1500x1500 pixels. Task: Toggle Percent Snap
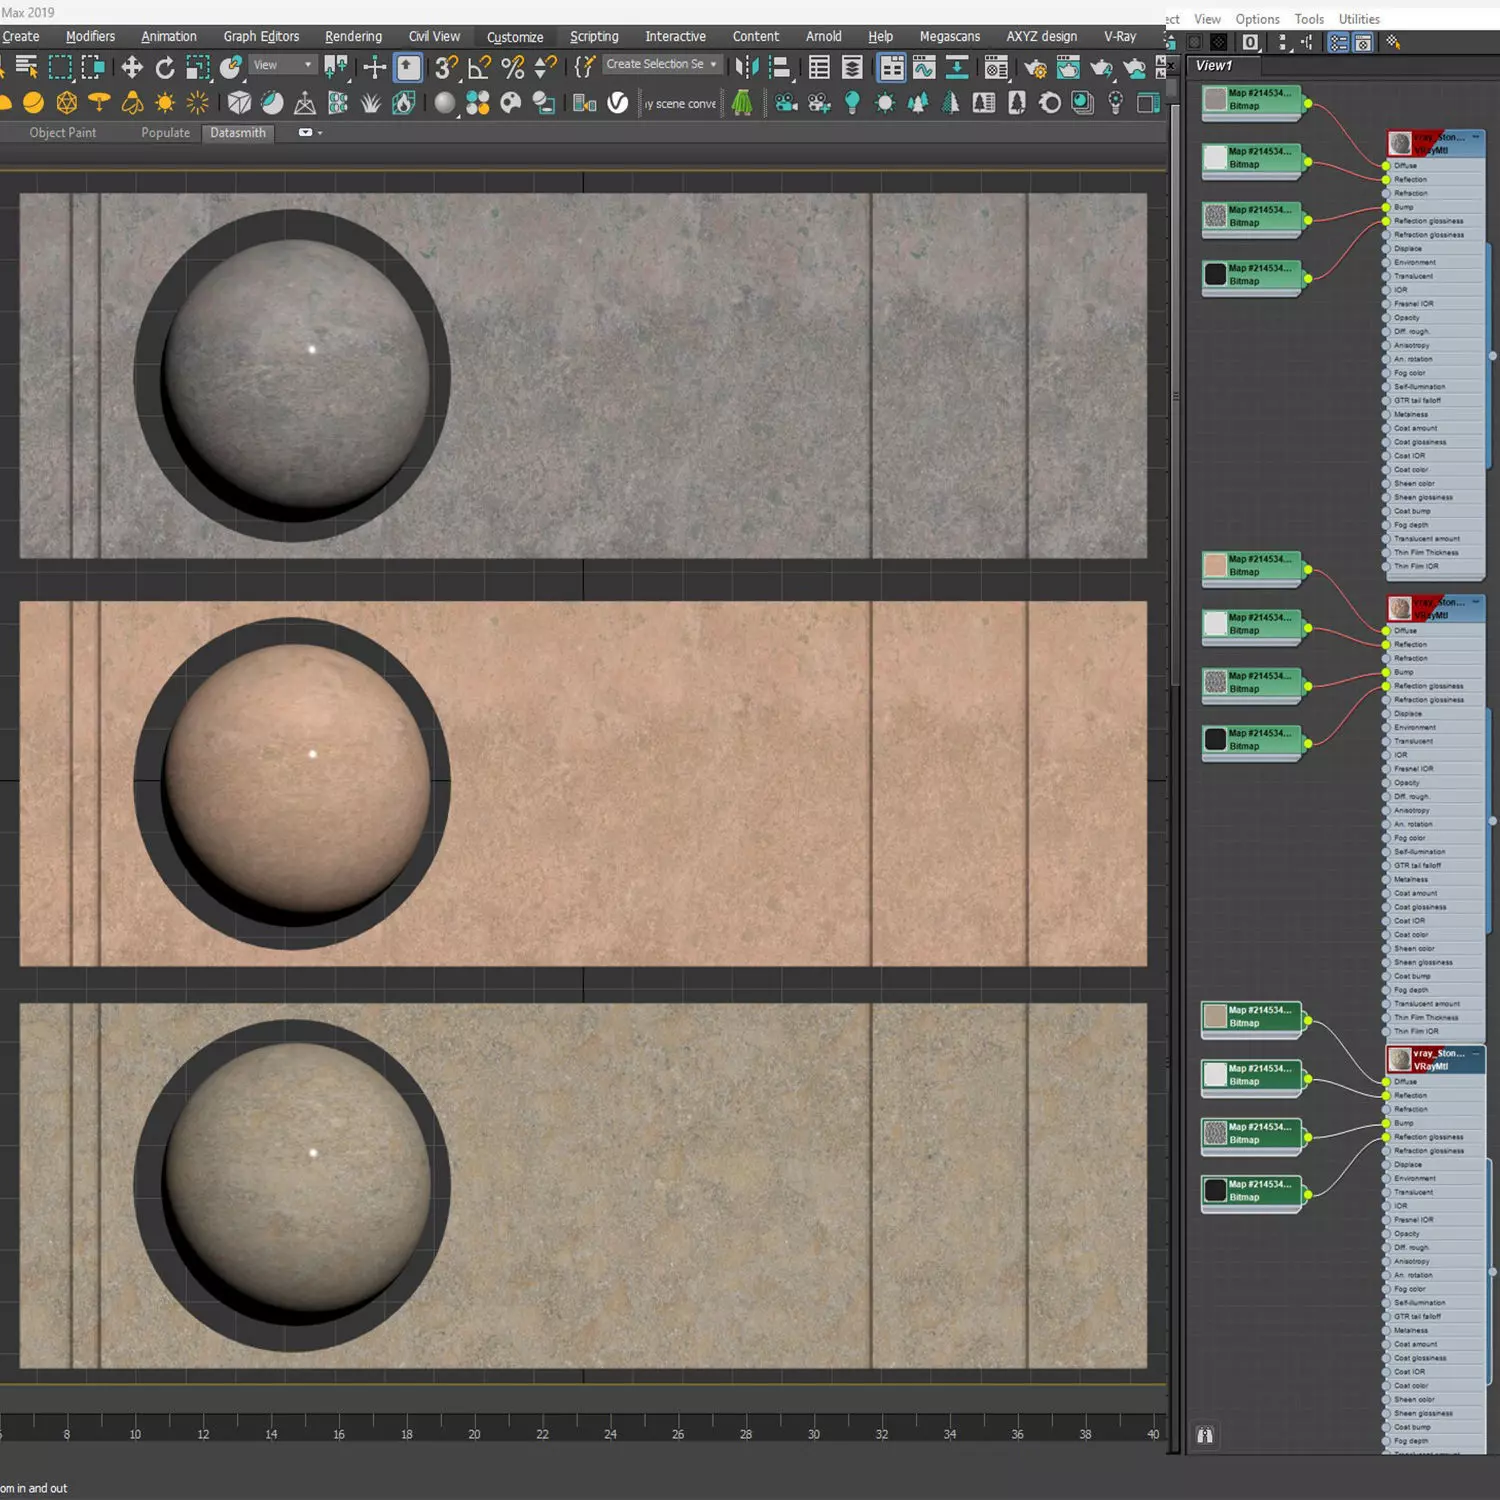(x=513, y=68)
